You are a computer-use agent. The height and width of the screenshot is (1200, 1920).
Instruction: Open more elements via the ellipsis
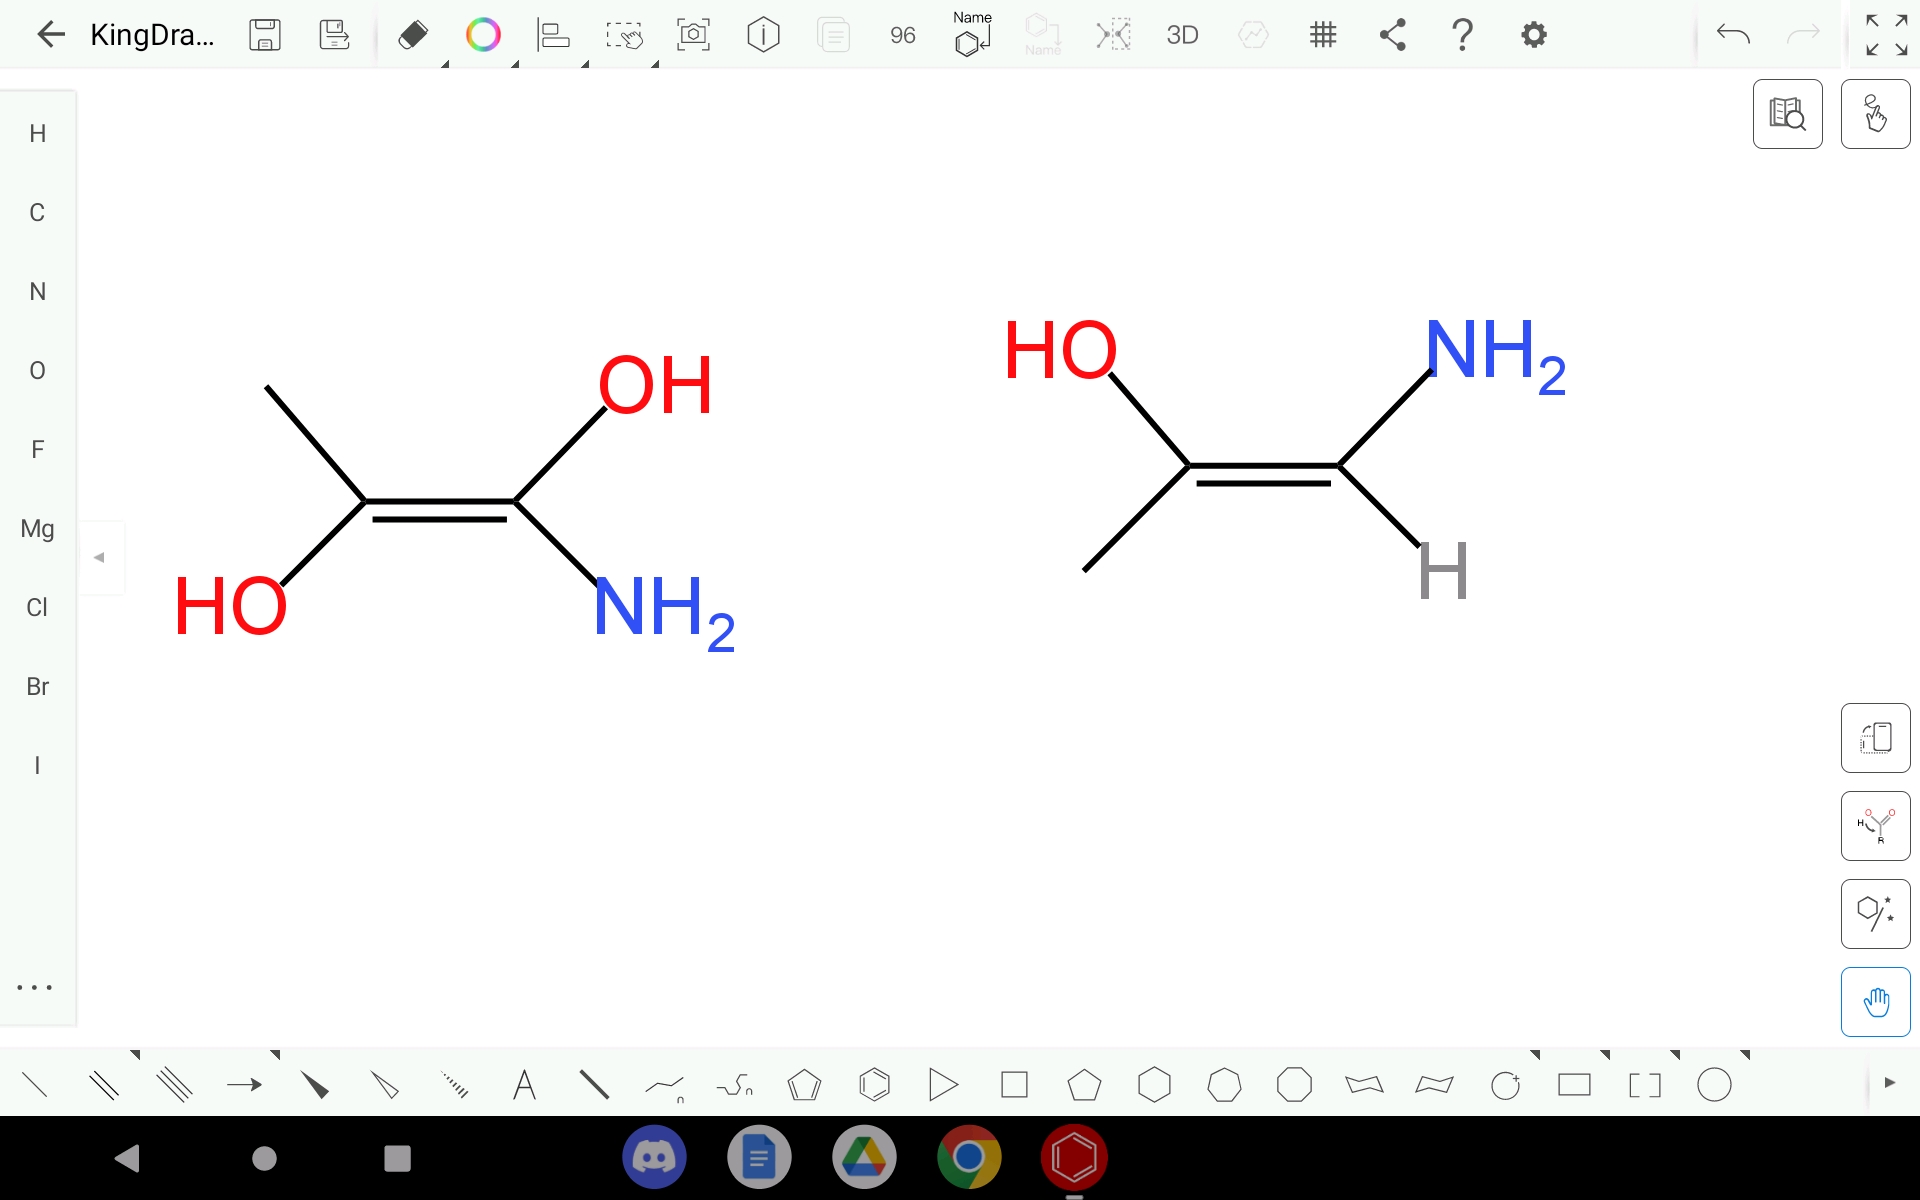pyautogui.click(x=35, y=988)
